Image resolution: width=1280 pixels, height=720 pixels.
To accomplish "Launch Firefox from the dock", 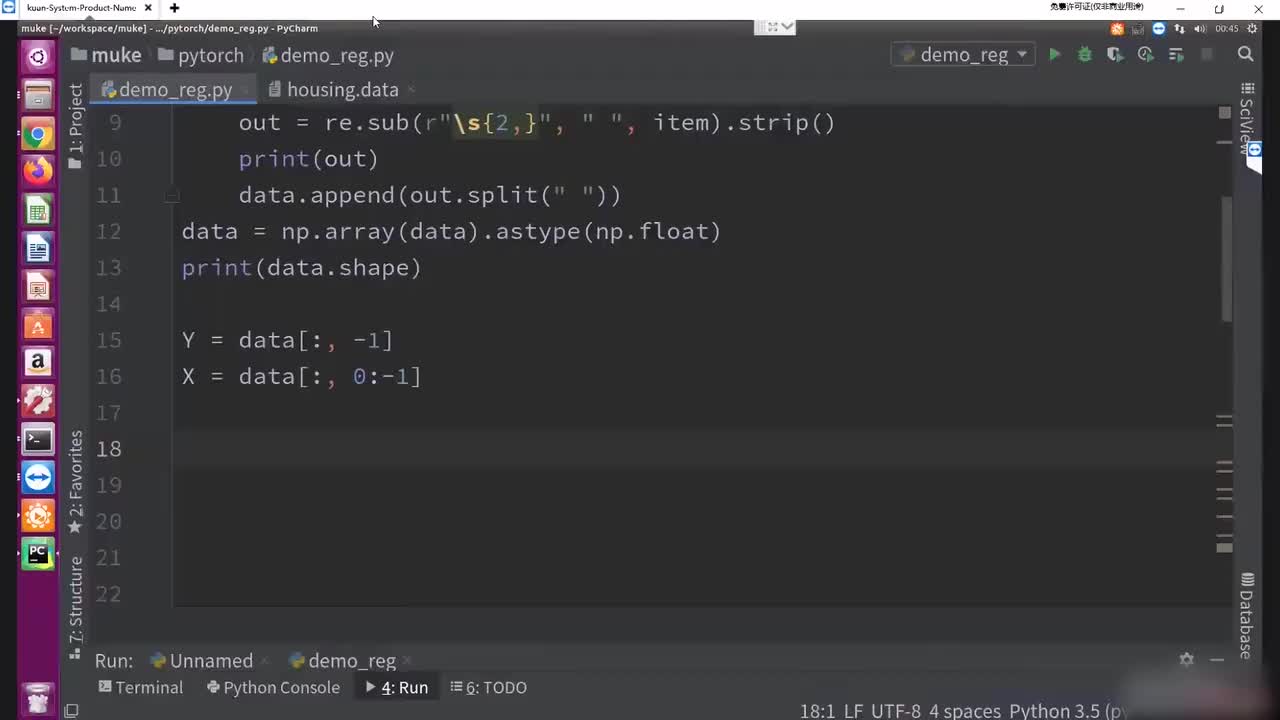I will [38, 172].
